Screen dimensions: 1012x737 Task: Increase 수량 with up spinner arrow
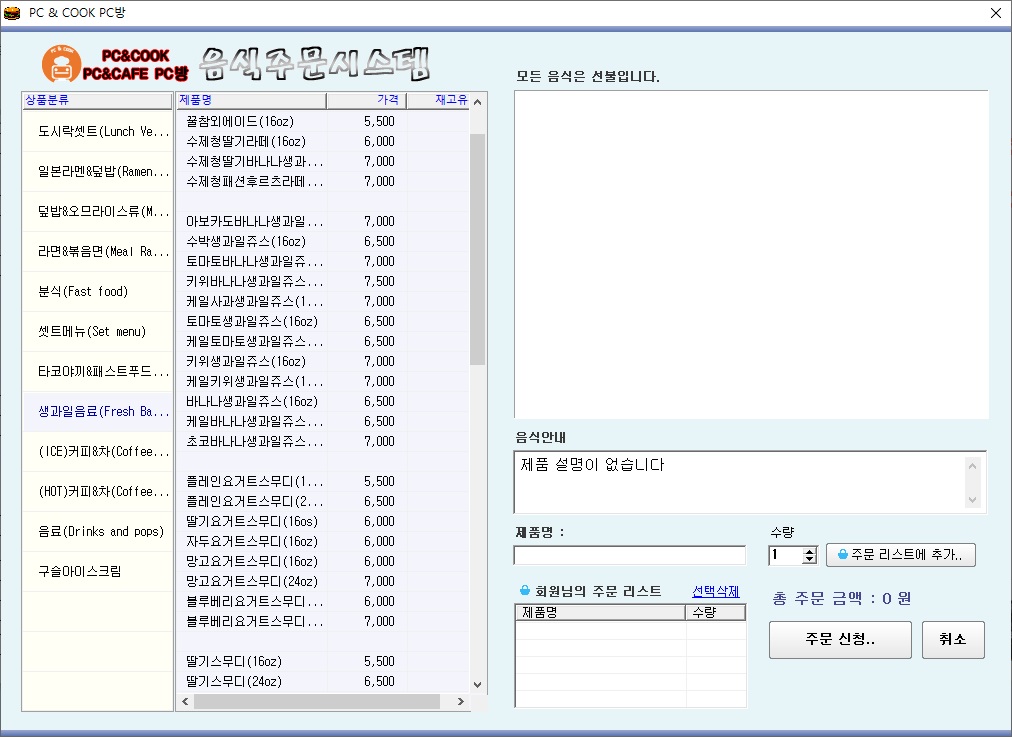[x=809, y=551]
